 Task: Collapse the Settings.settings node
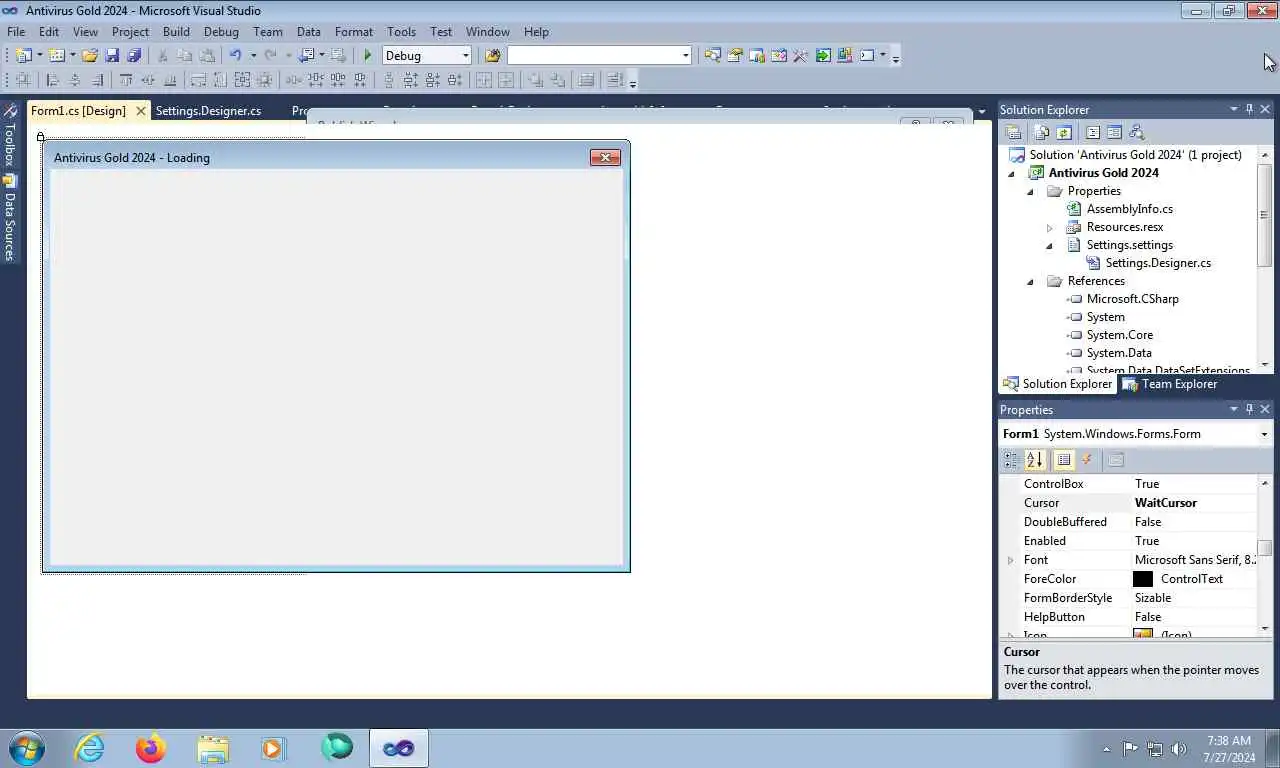tap(1049, 245)
